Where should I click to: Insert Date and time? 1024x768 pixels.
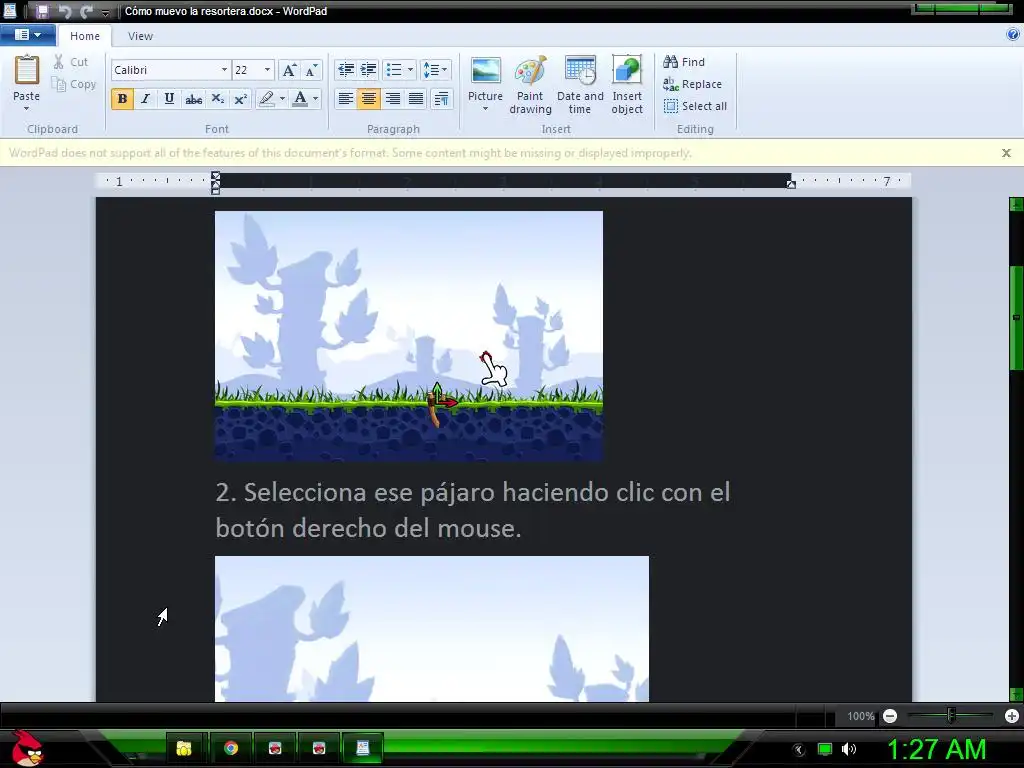580,85
